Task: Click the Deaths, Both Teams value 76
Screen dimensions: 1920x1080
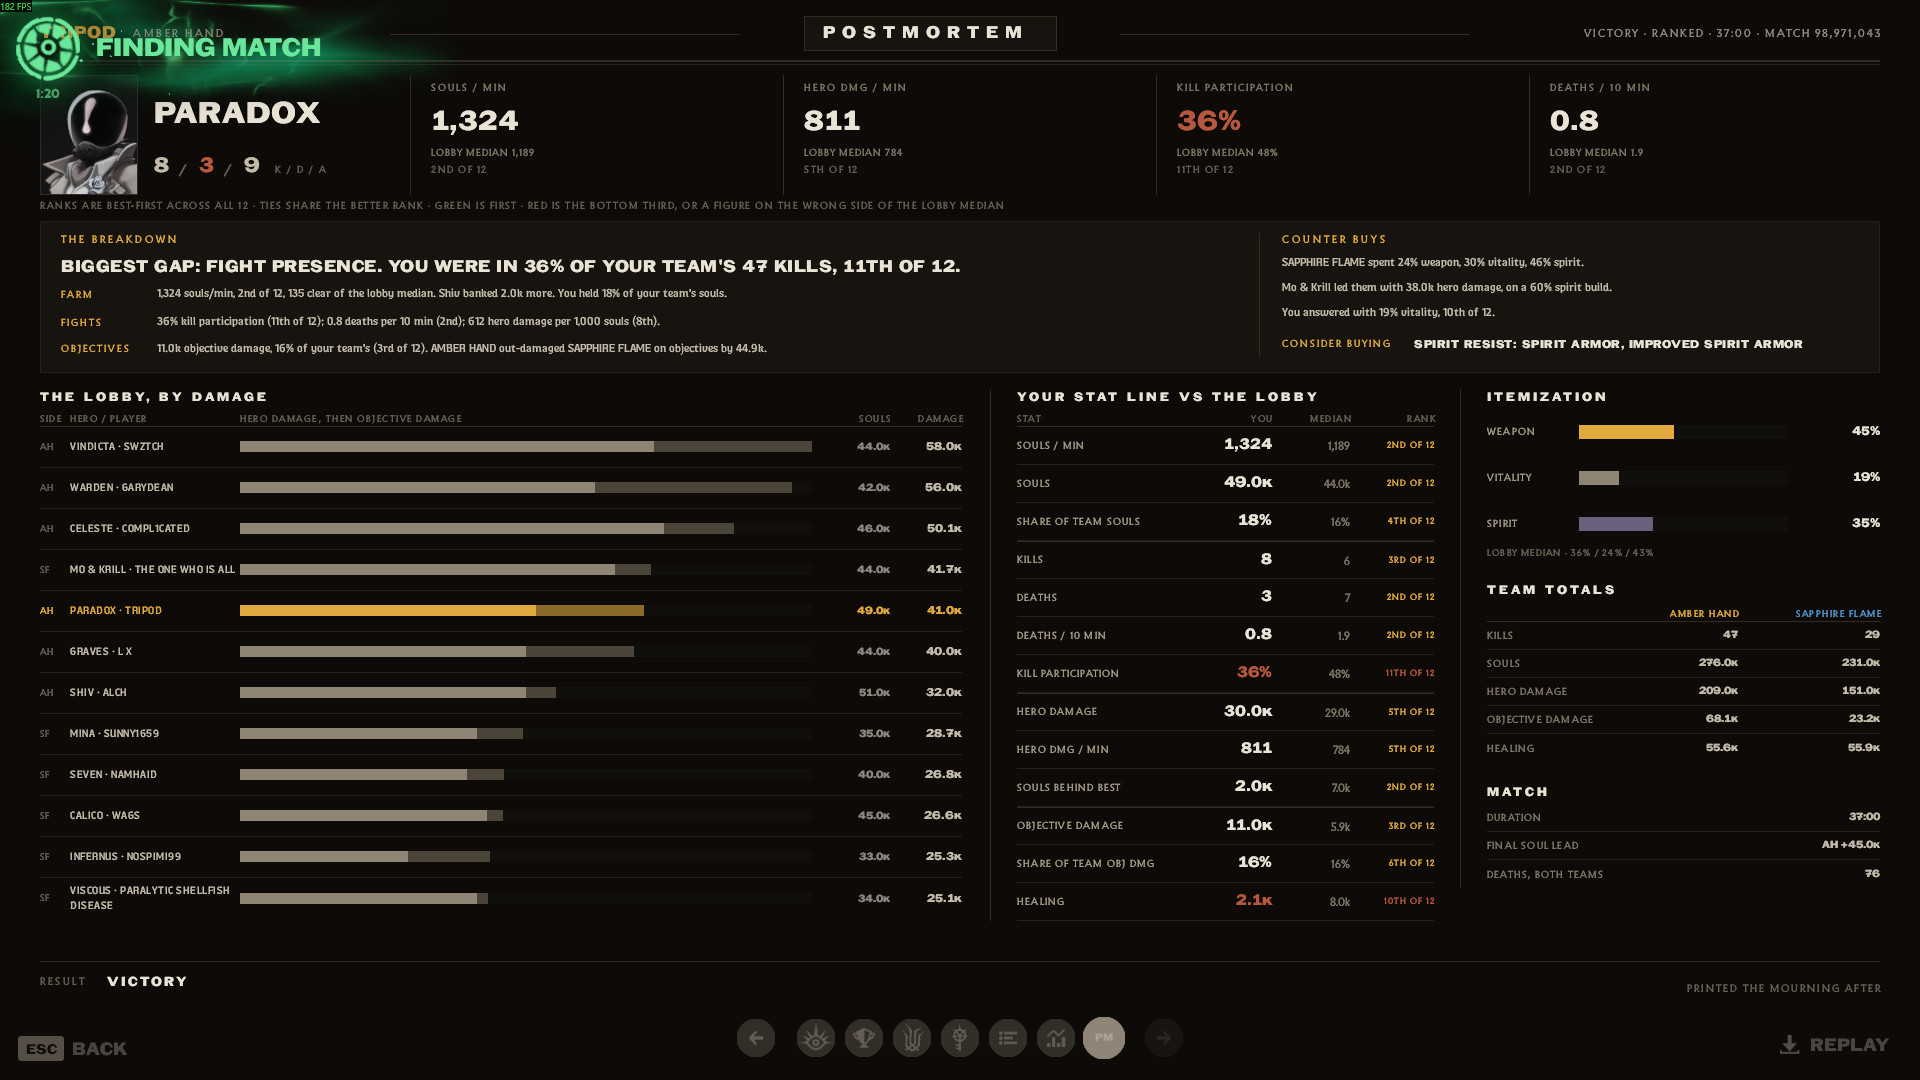Action: [1872, 874]
